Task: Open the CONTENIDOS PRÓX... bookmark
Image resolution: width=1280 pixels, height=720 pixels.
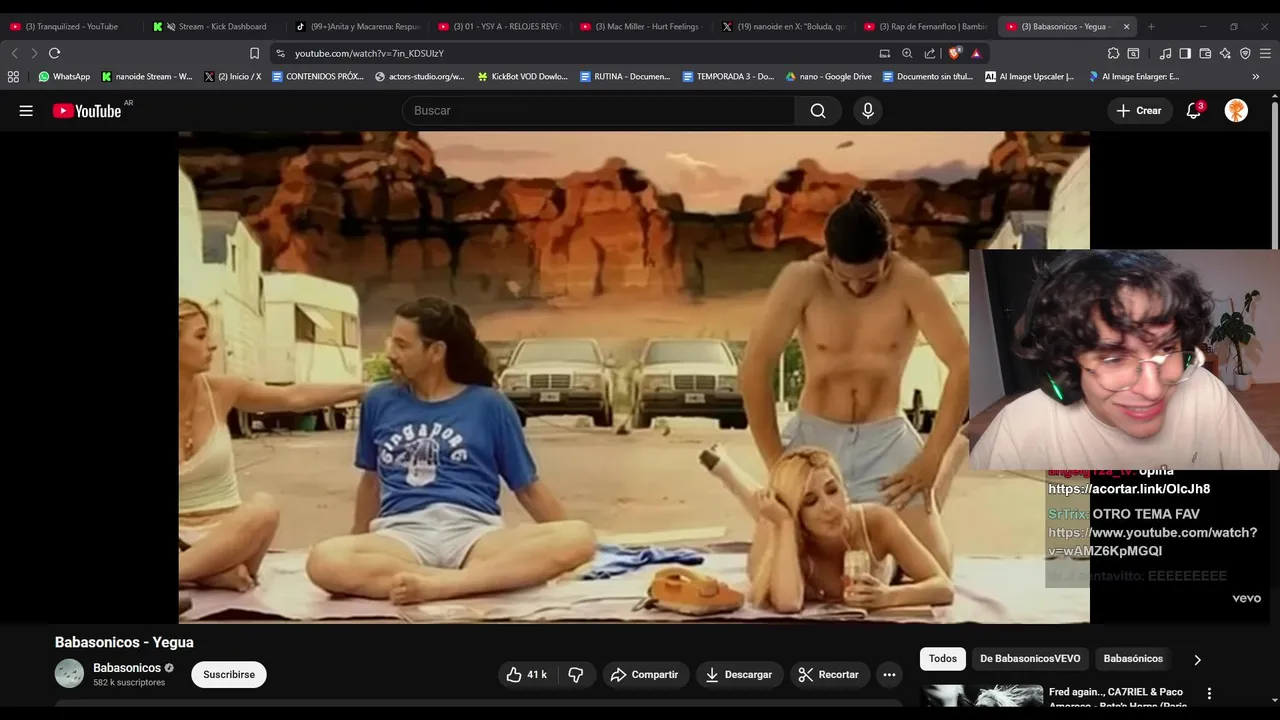Action: [x=318, y=76]
